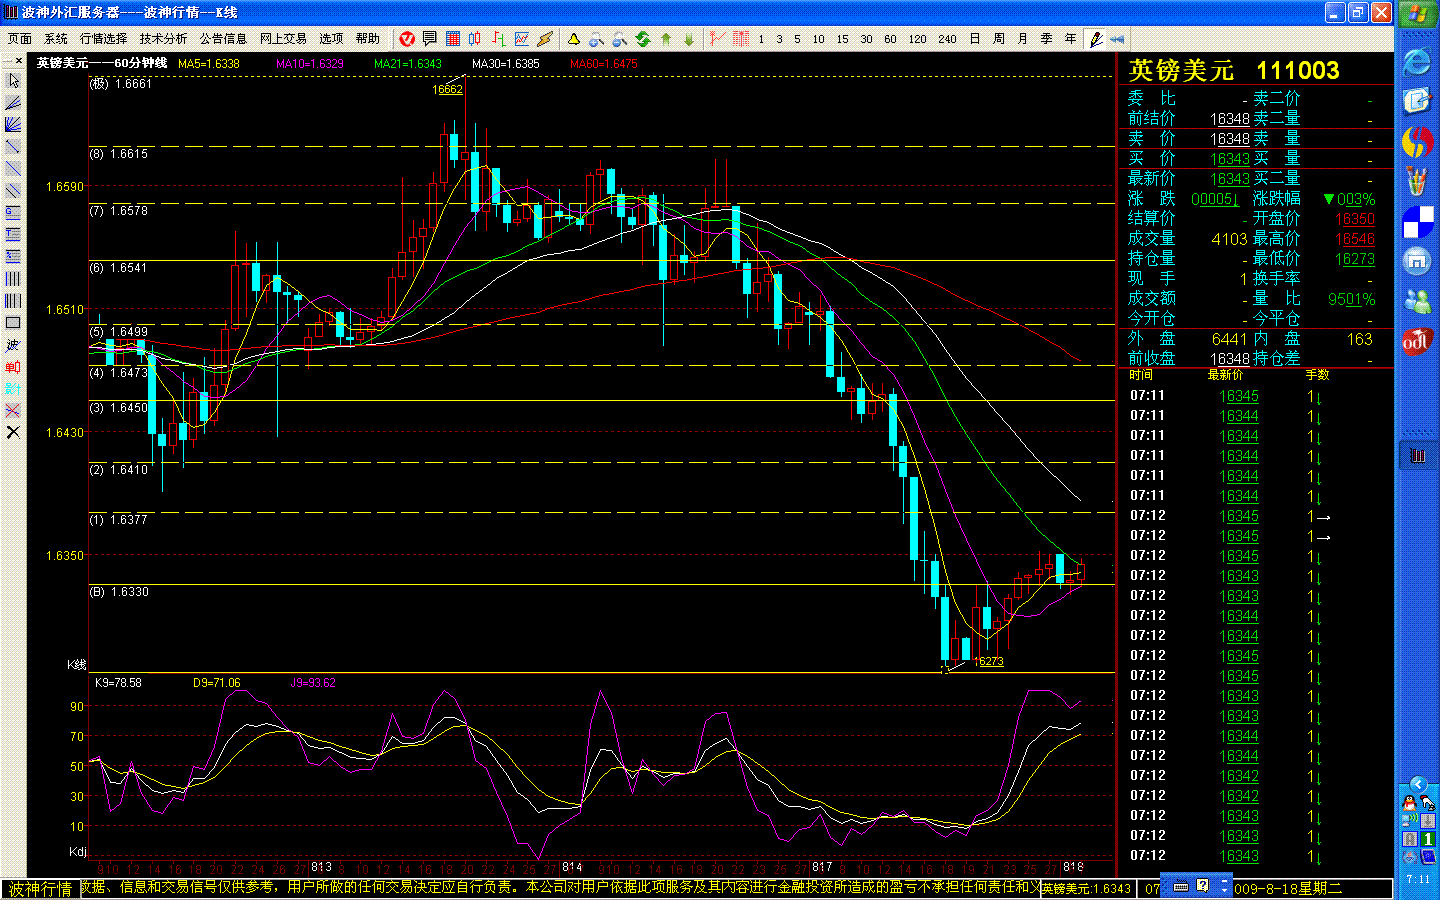
Task: Click the 1.6662 high price label on chart
Action: [x=448, y=90]
